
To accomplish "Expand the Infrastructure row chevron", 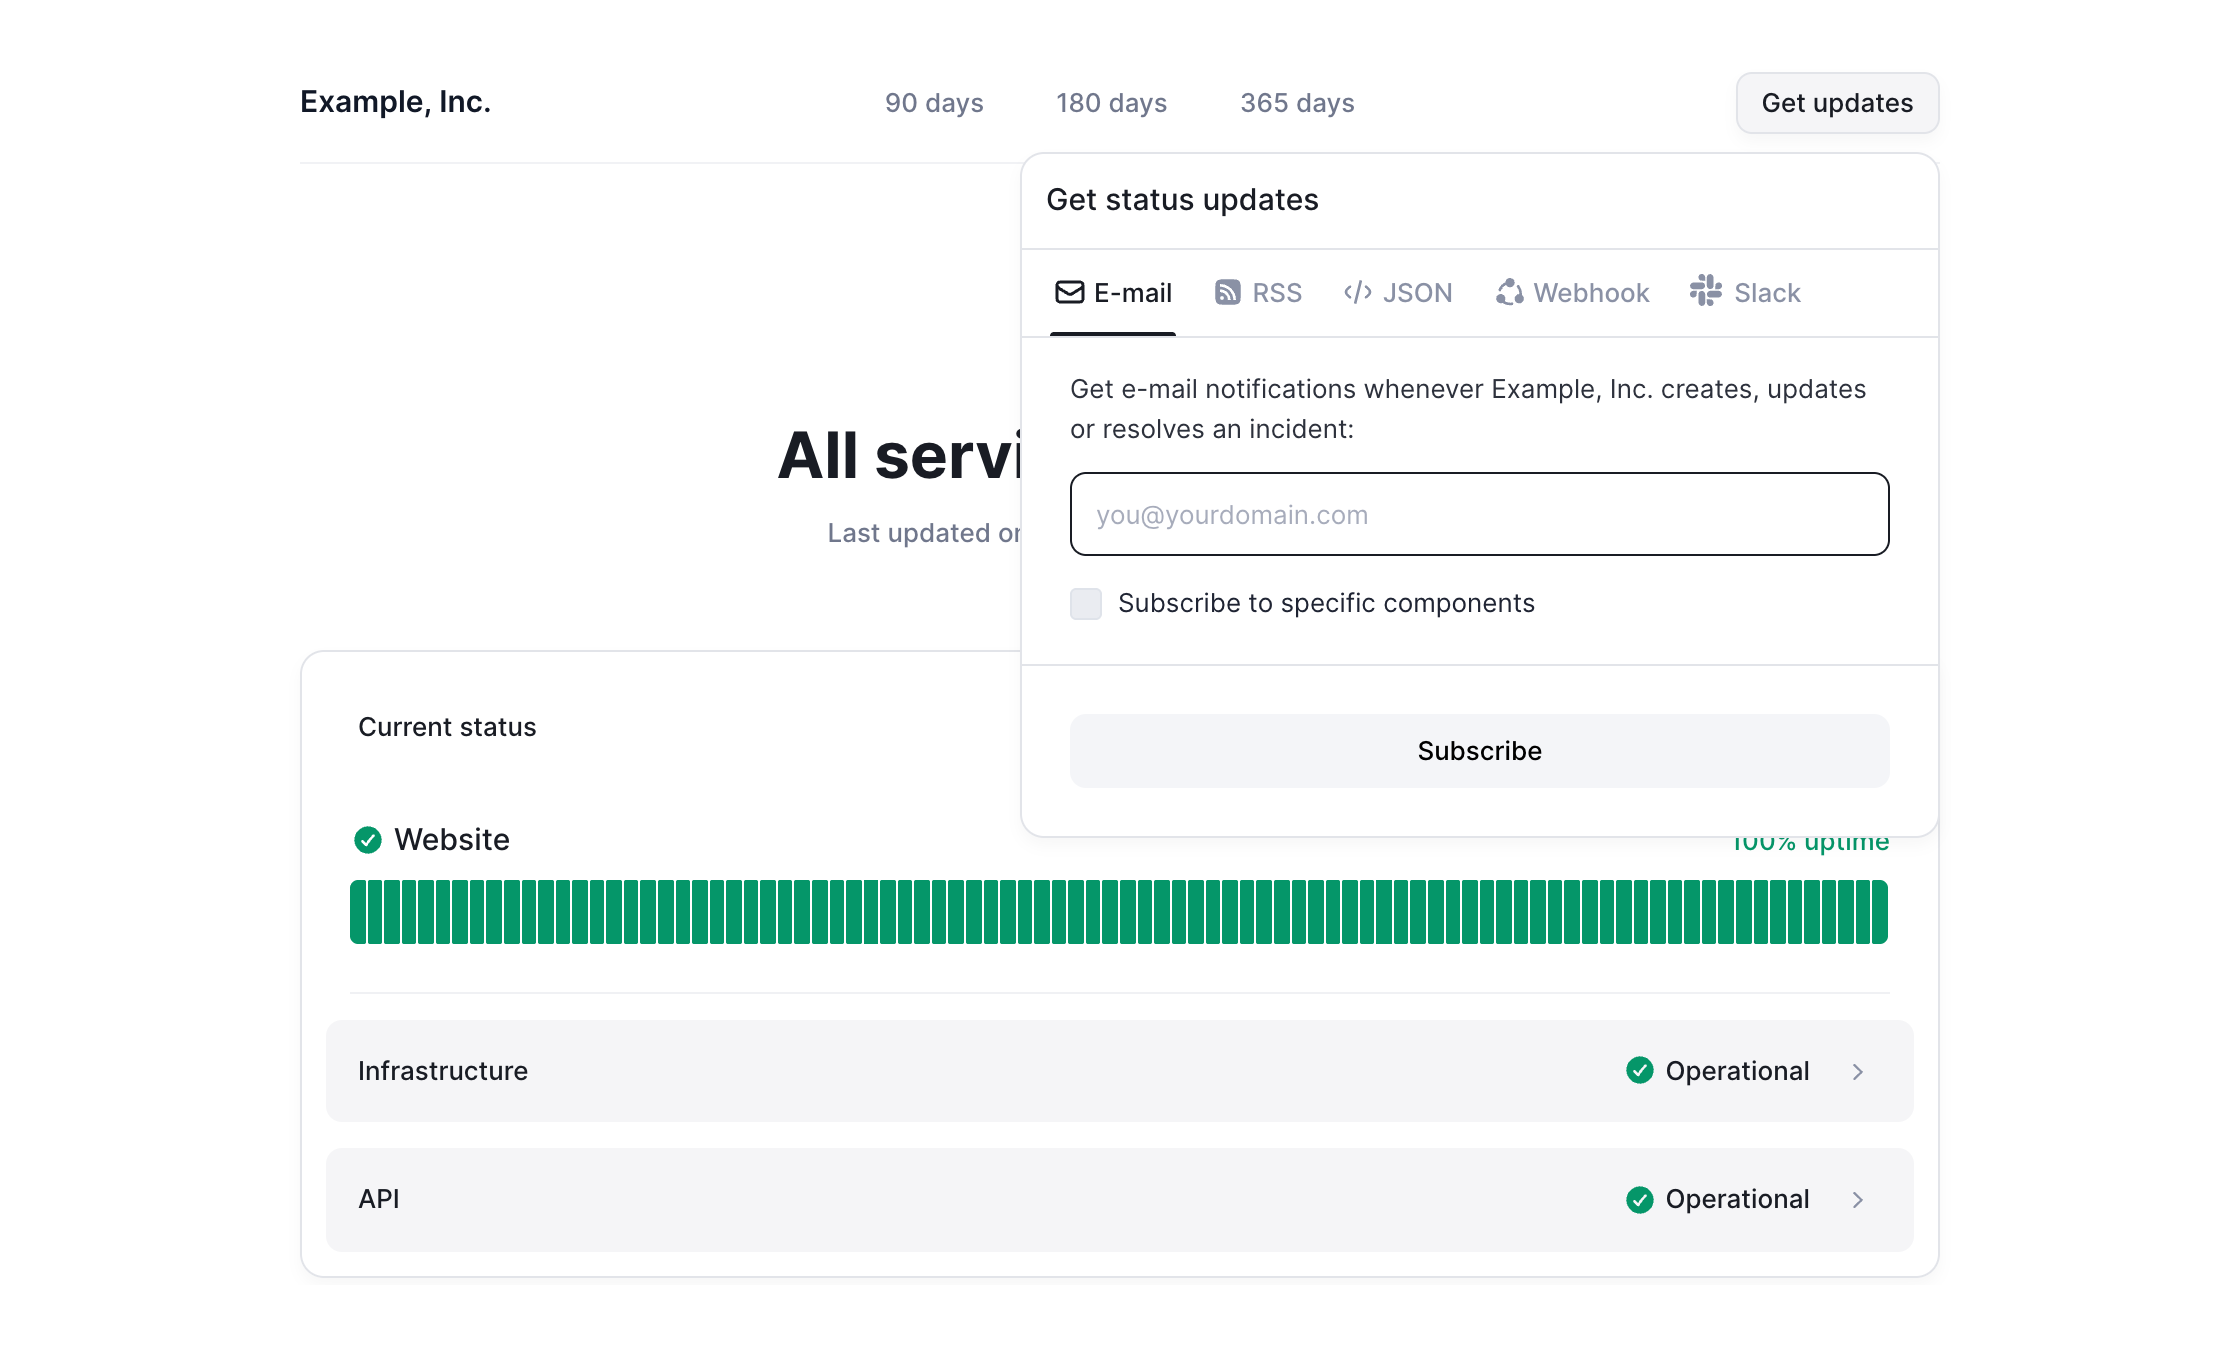I will [x=1858, y=1072].
